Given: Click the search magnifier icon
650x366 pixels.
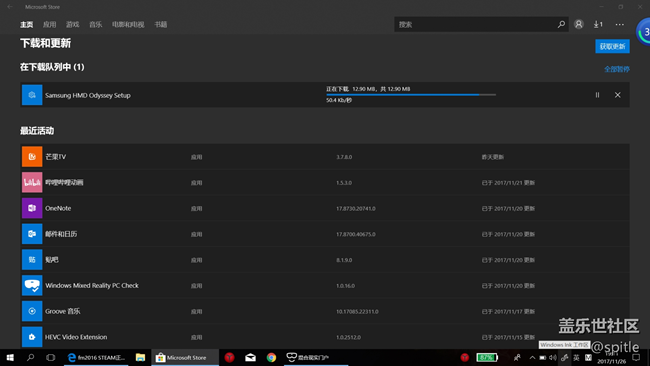Looking at the screenshot, I should tap(561, 24).
